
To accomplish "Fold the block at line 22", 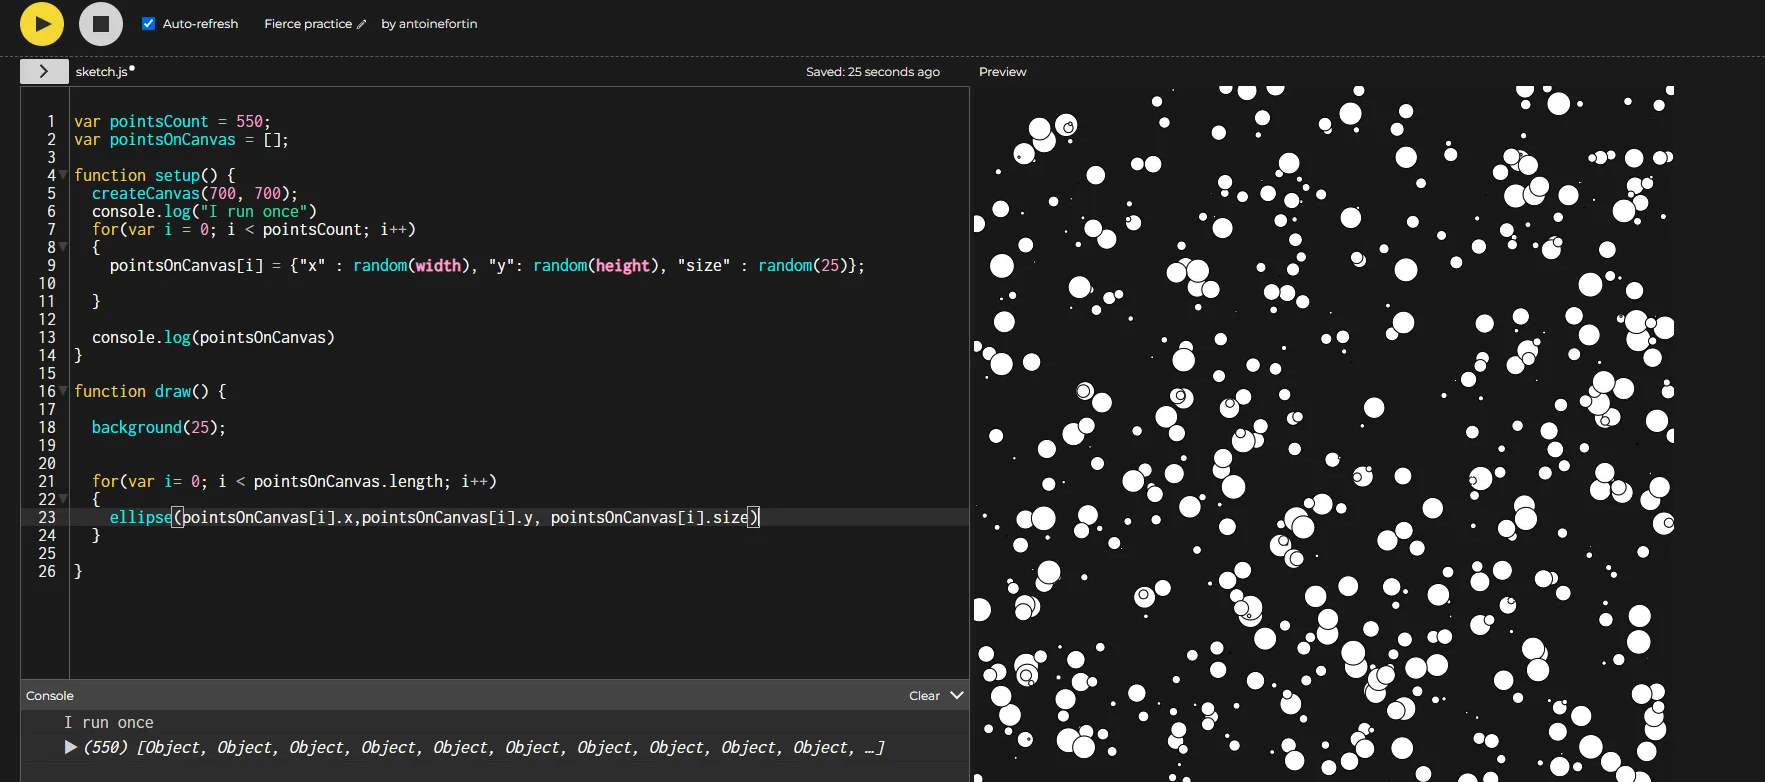I will pyautogui.click(x=64, y=499).
